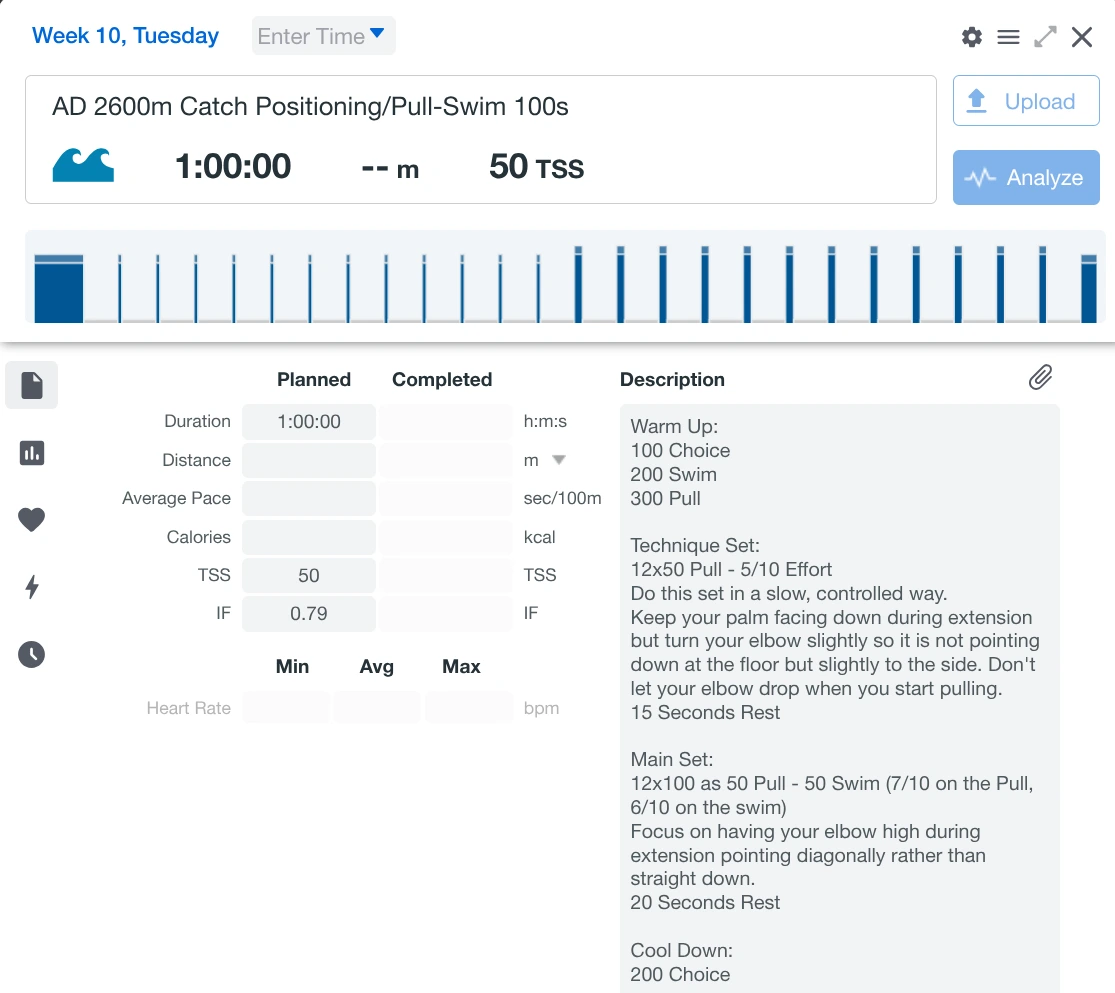1115x993 pixels.
Task: Expand the distance unit dropdown arrow
Action: (559, 460)
